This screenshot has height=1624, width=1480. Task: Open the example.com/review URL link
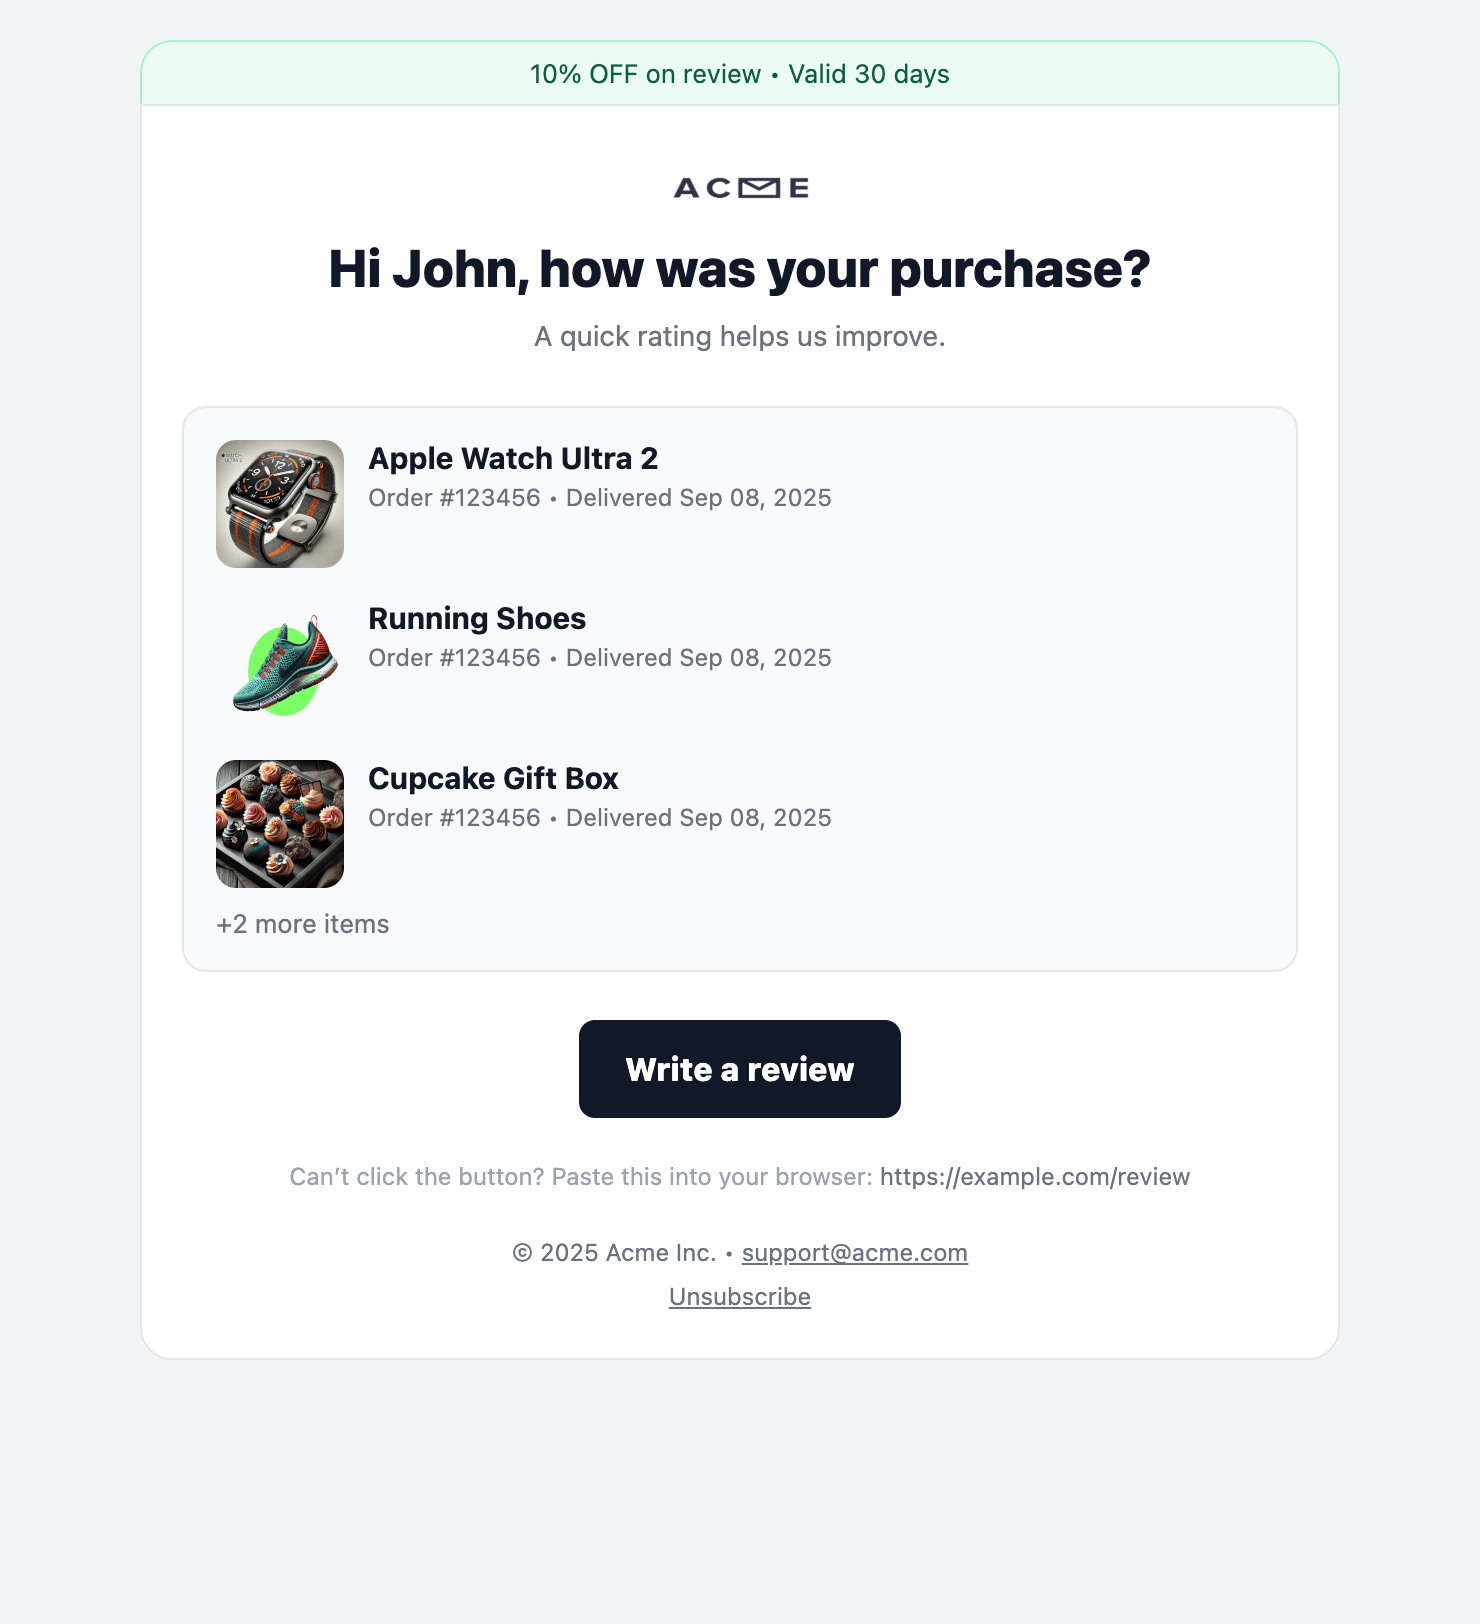click(x=1034, y=1177)
